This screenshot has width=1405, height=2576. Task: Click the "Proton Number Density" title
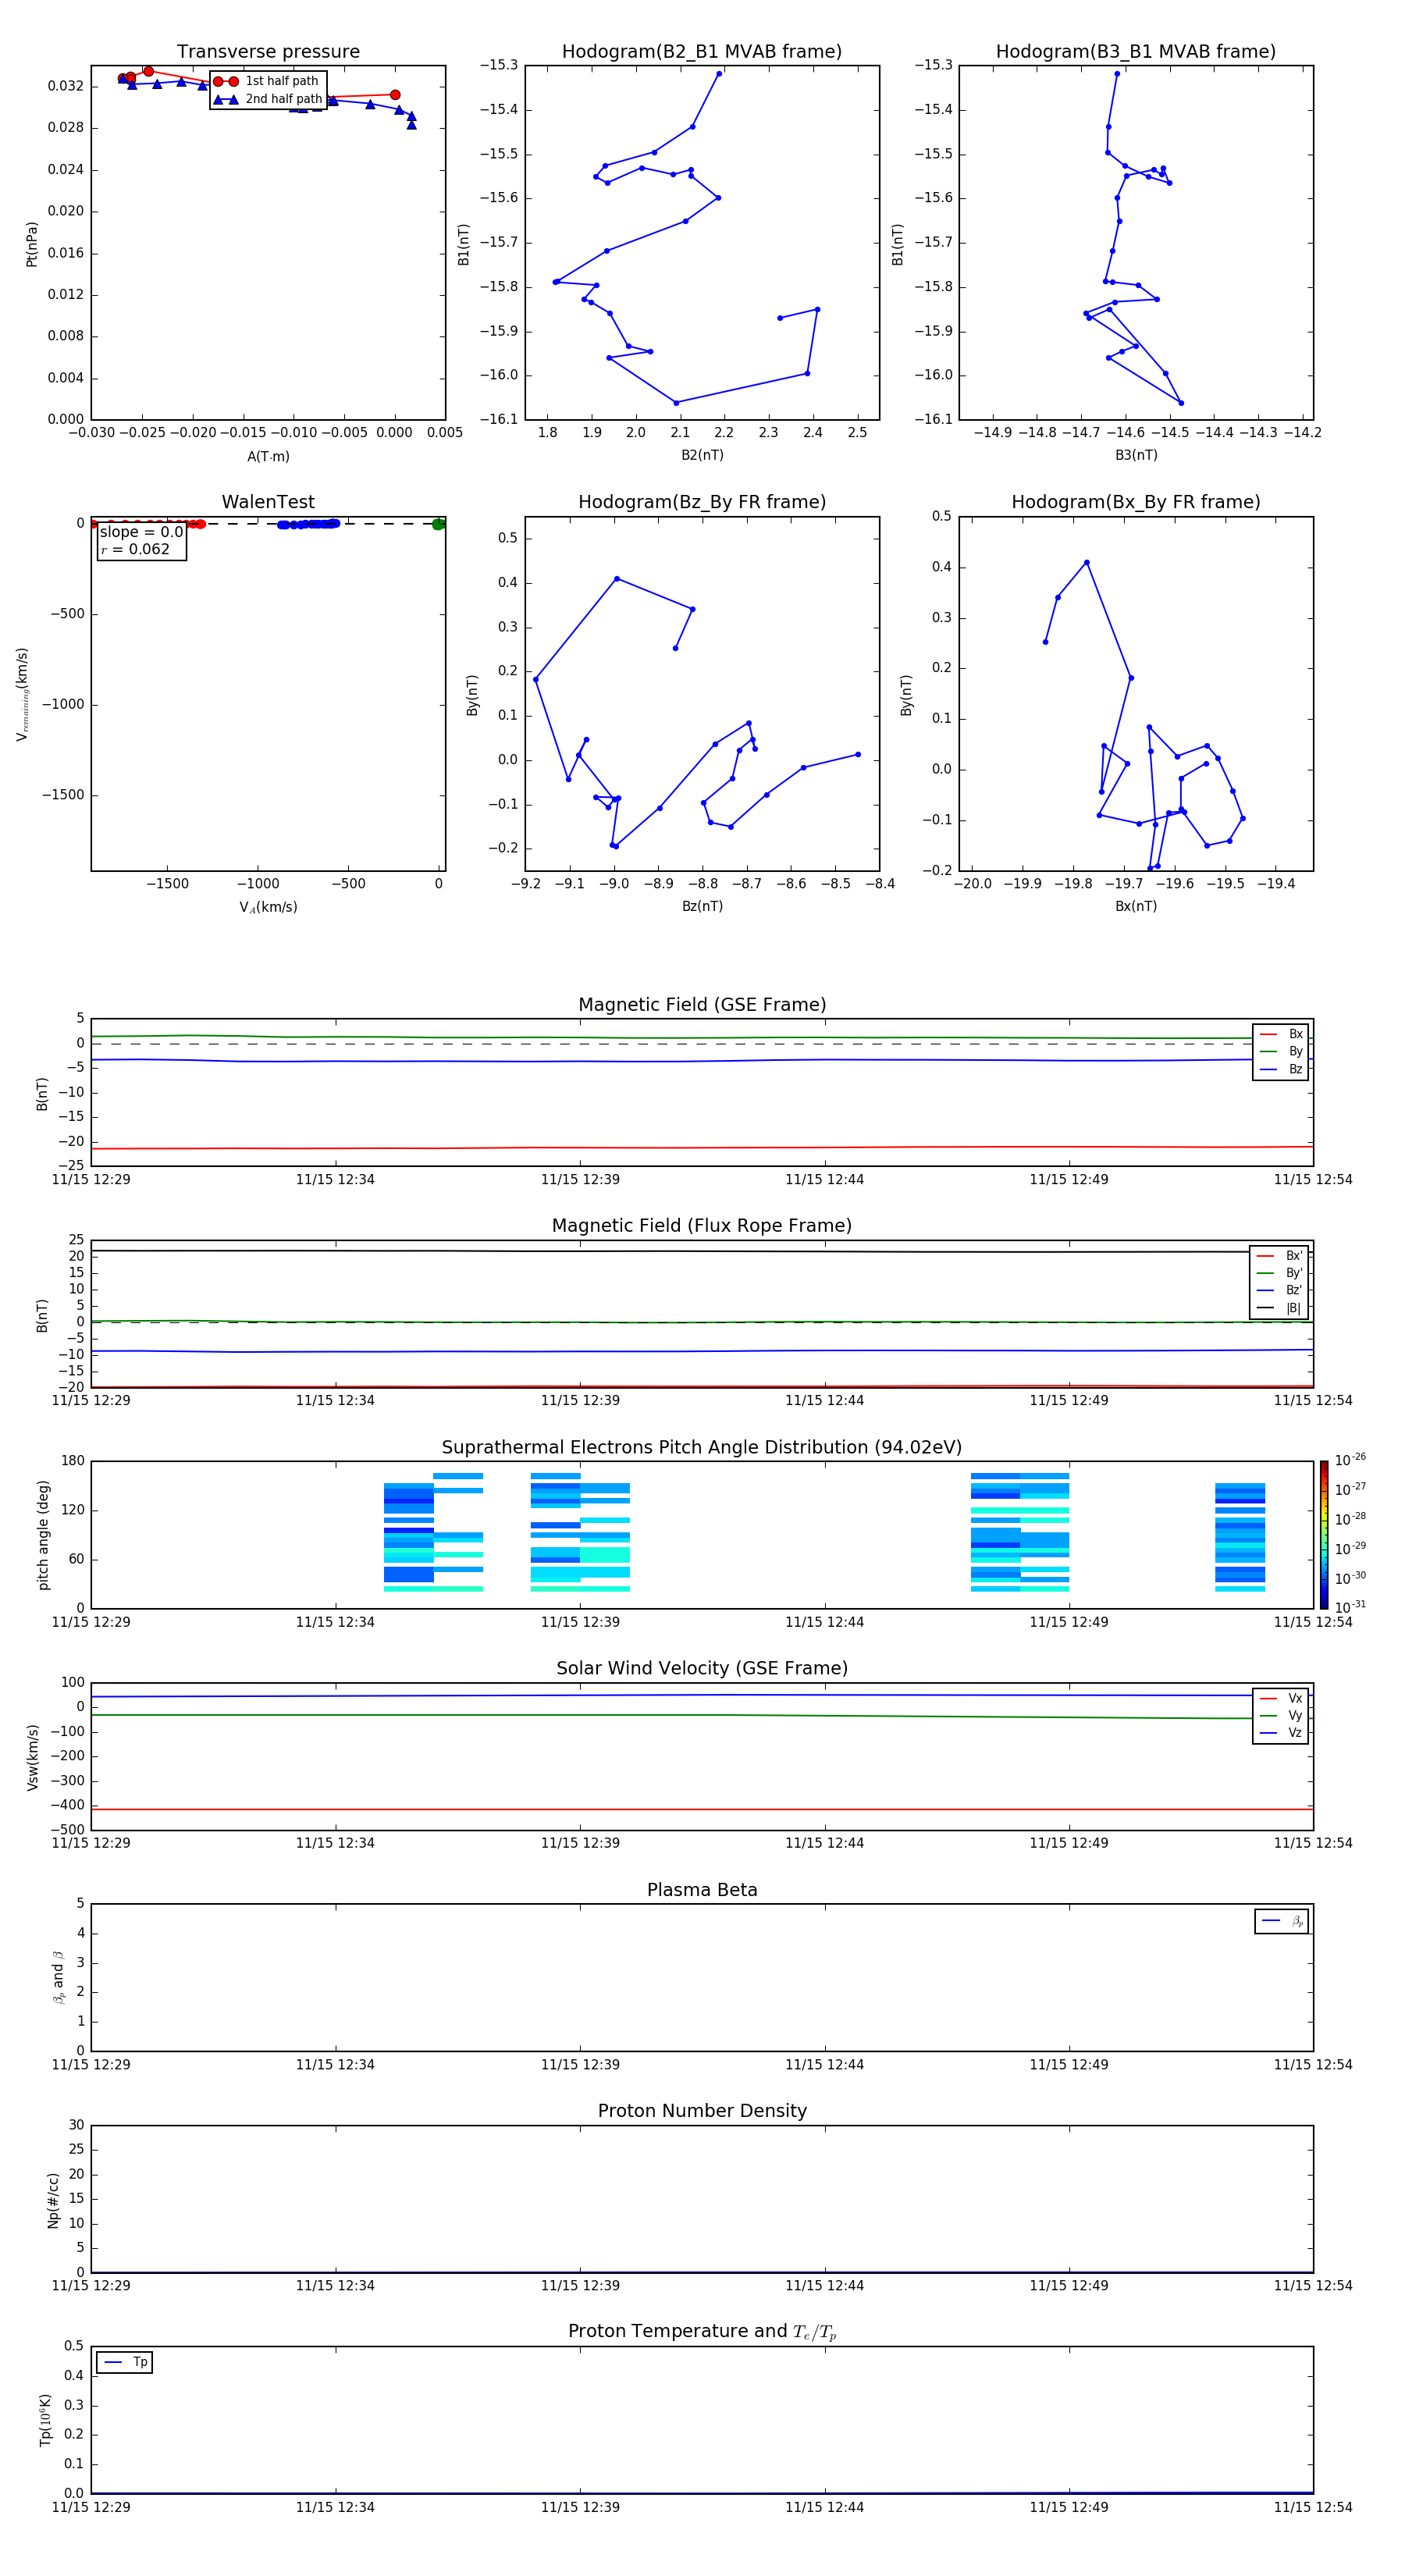coord(702,2111)
